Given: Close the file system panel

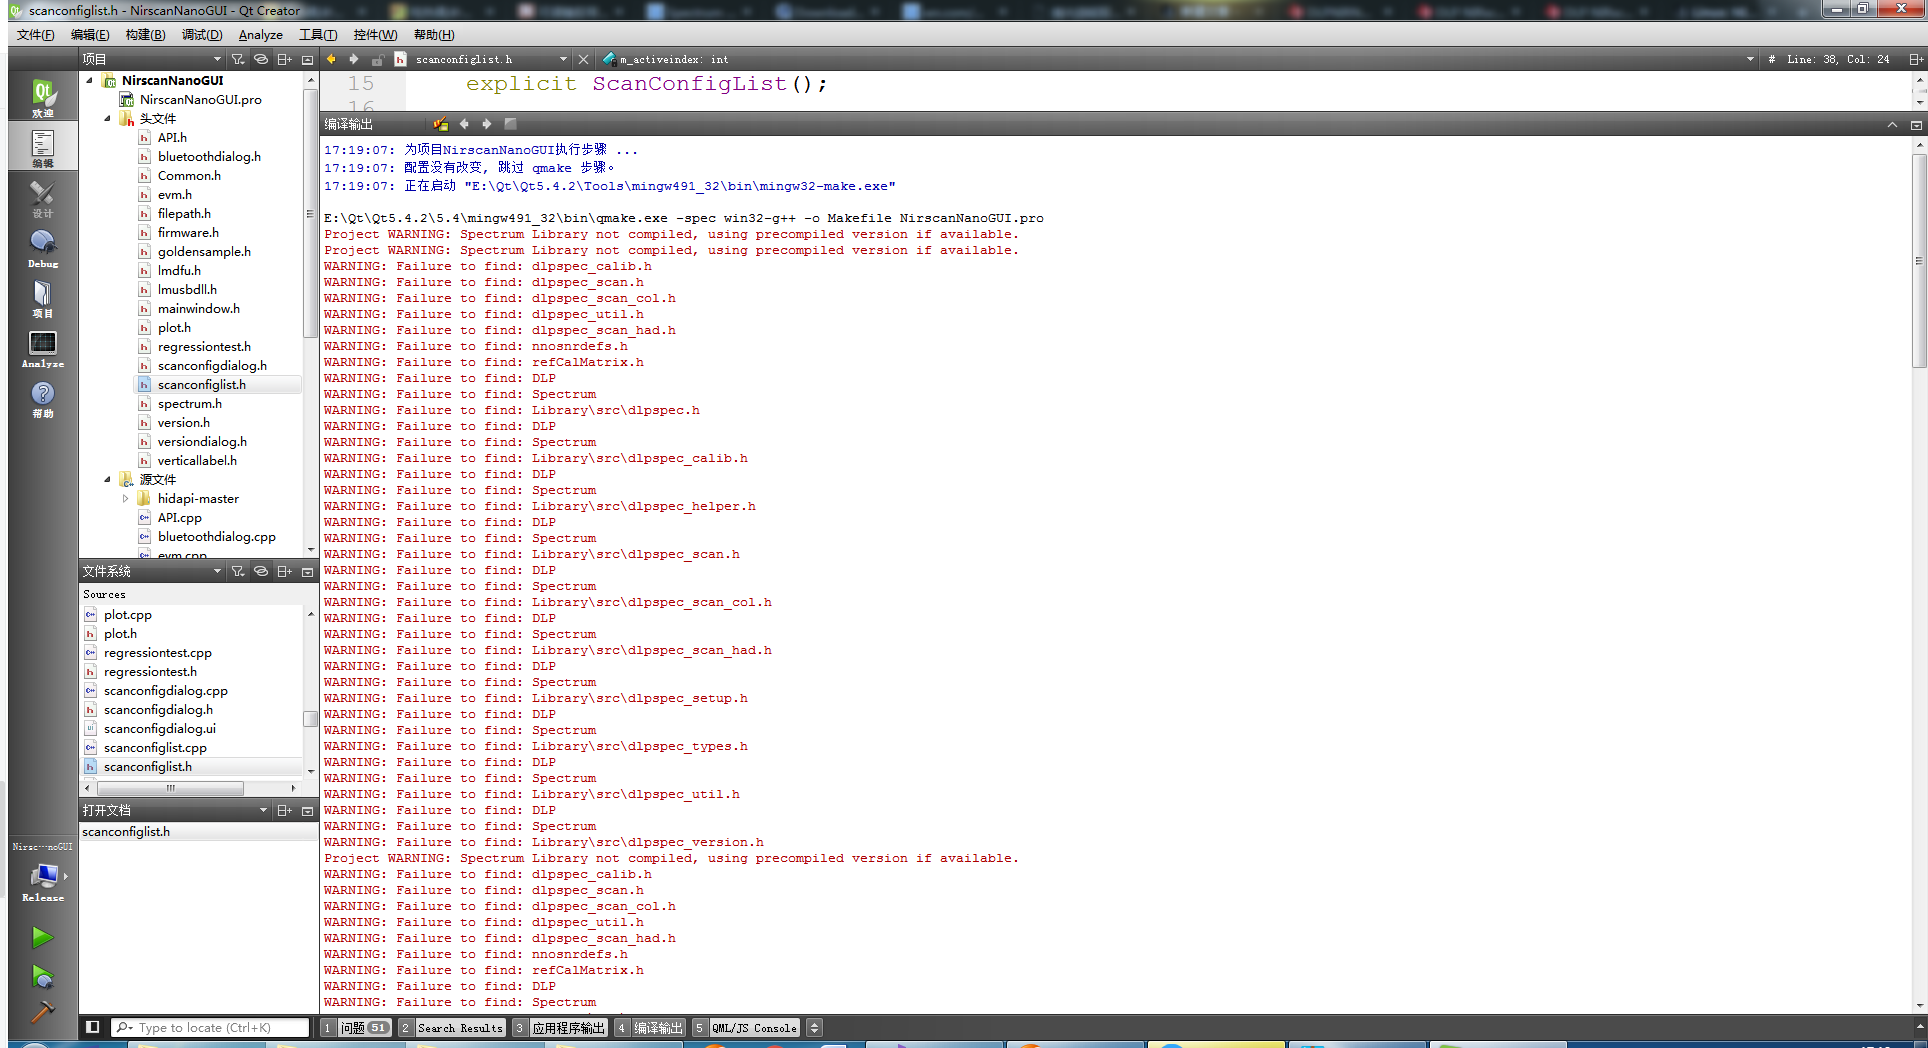Looking at the screenshot, I should [307, 571].
